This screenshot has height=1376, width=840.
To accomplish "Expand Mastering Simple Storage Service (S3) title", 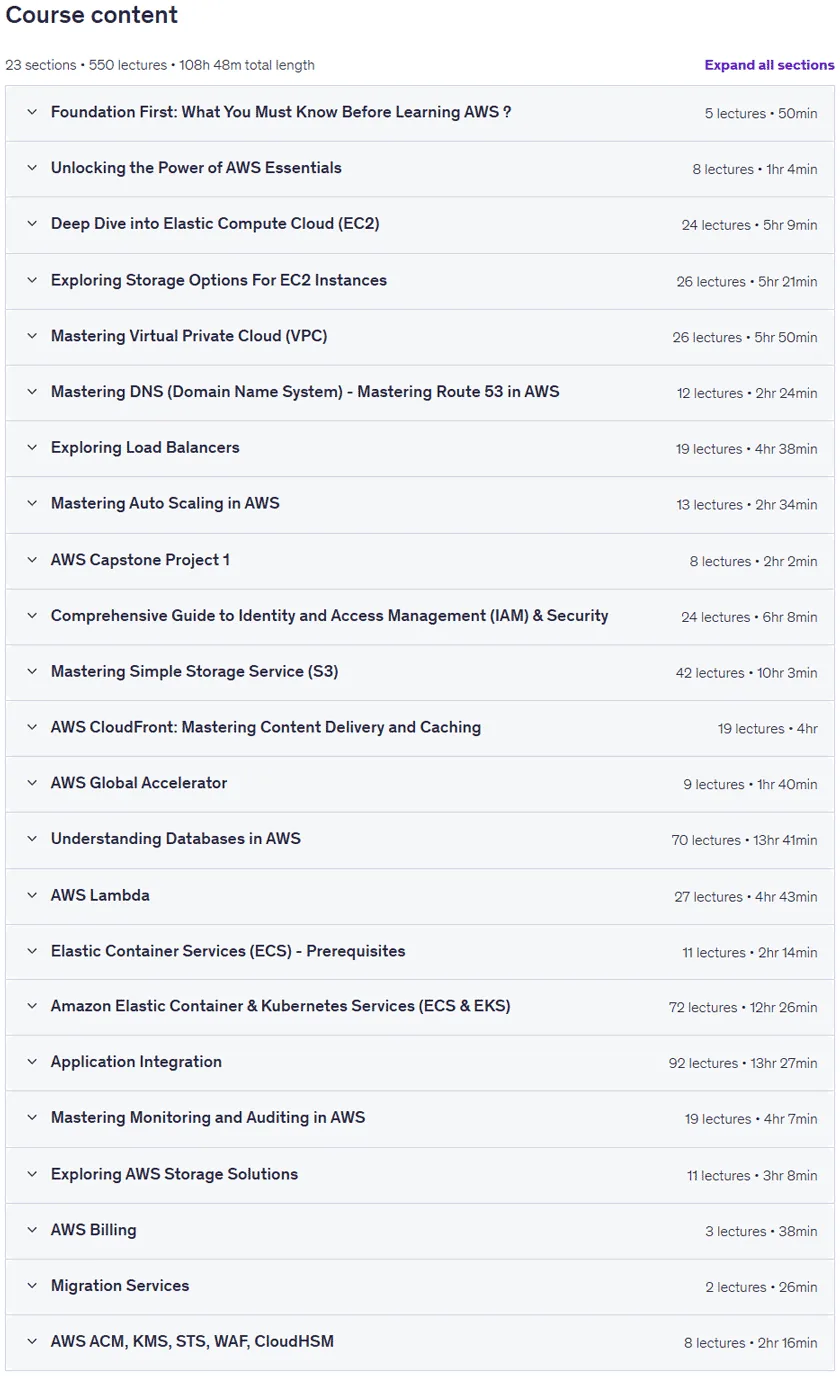I will tap(194, 672).
